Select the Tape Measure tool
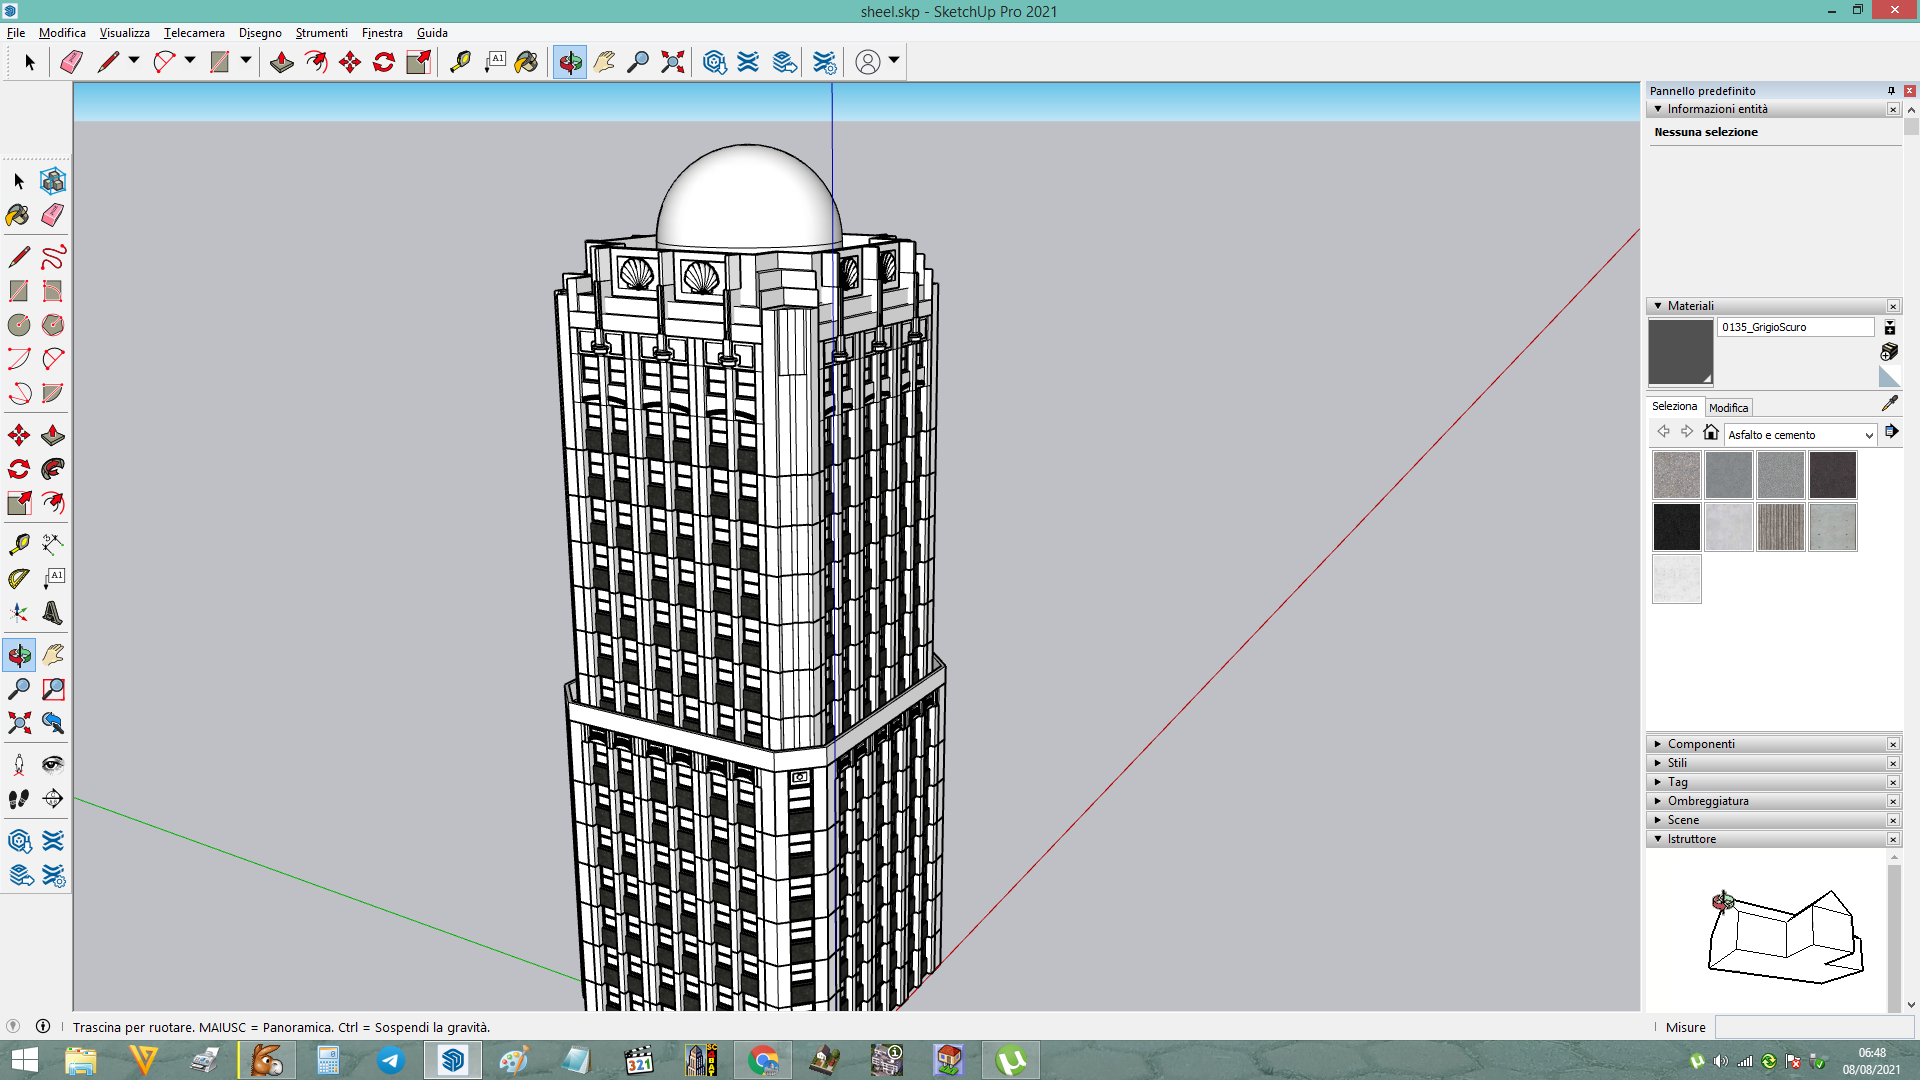 click(x=460, y=62)
